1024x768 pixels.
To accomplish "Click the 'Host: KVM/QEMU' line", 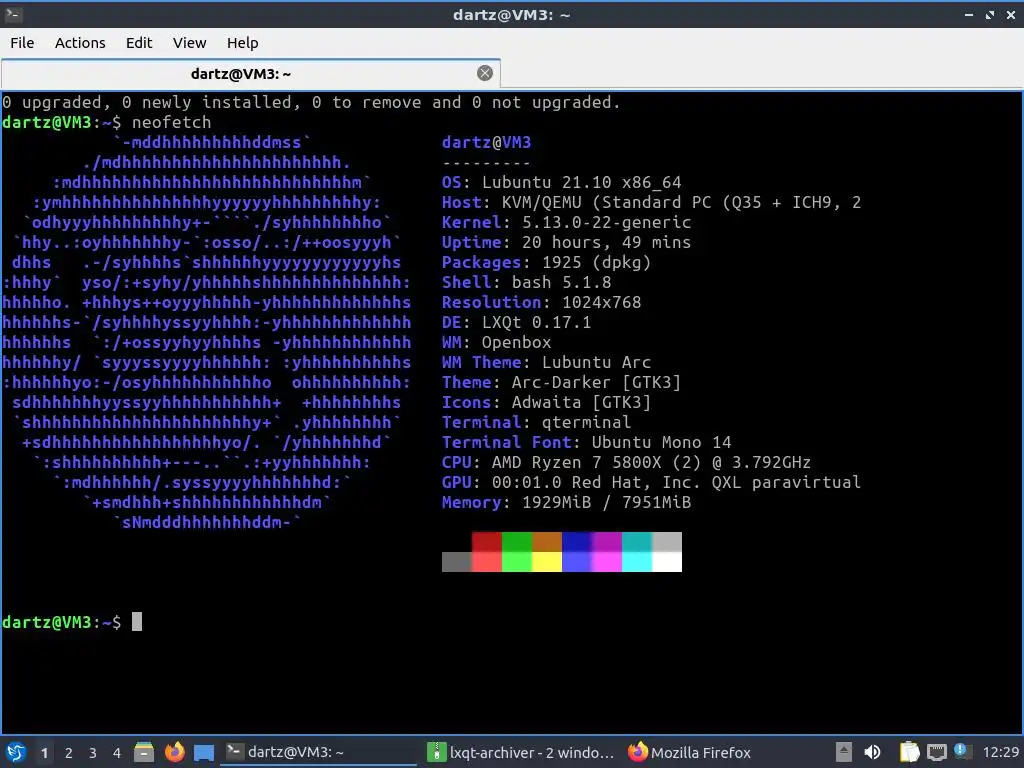I will point(651,202).
